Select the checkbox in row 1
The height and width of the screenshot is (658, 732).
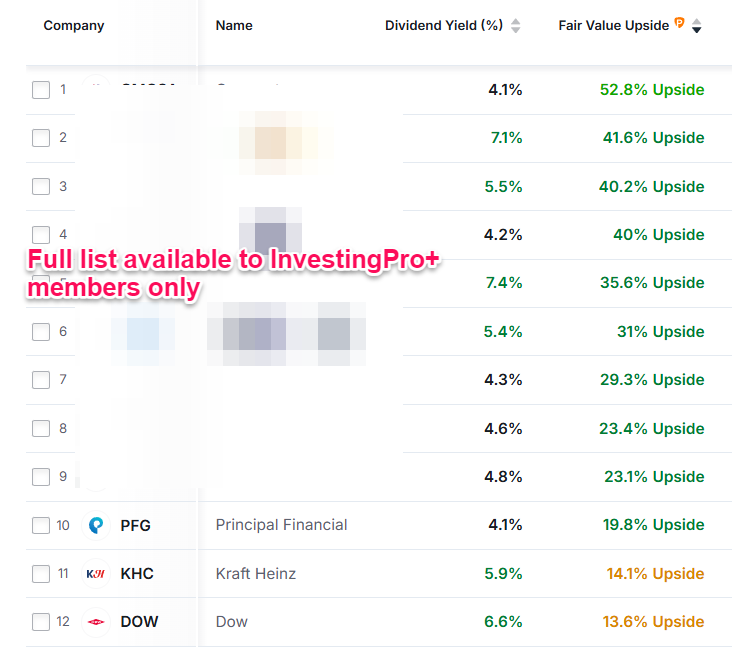[x=41, y=90]
